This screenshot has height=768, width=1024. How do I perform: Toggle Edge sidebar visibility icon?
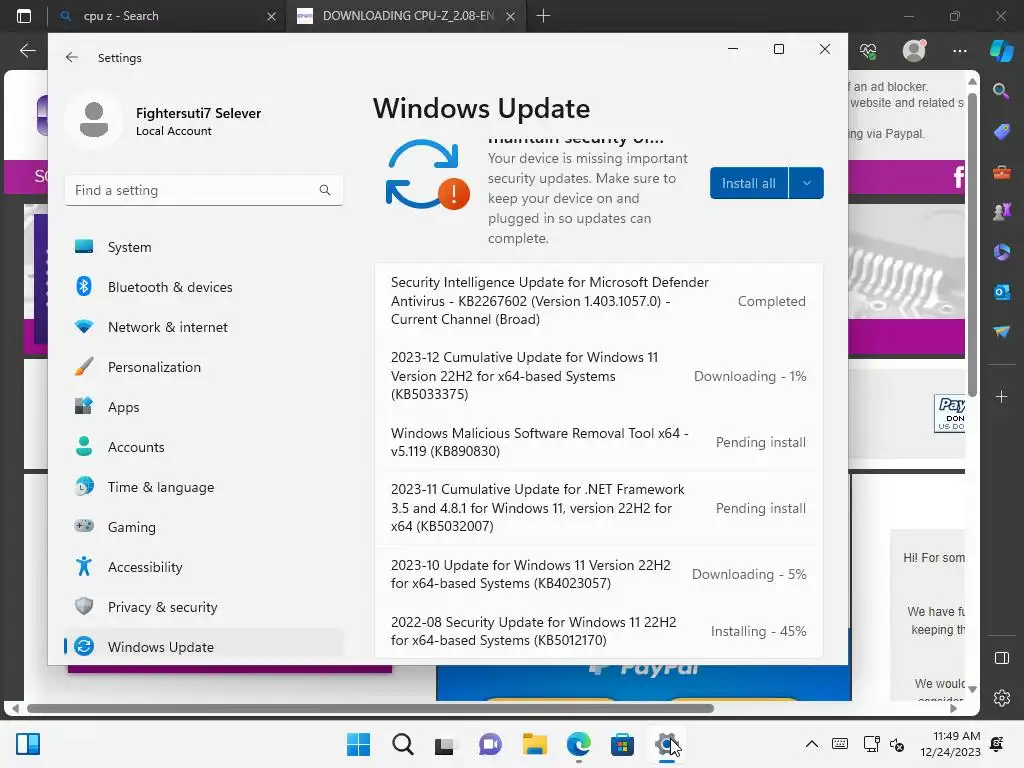1001,658
